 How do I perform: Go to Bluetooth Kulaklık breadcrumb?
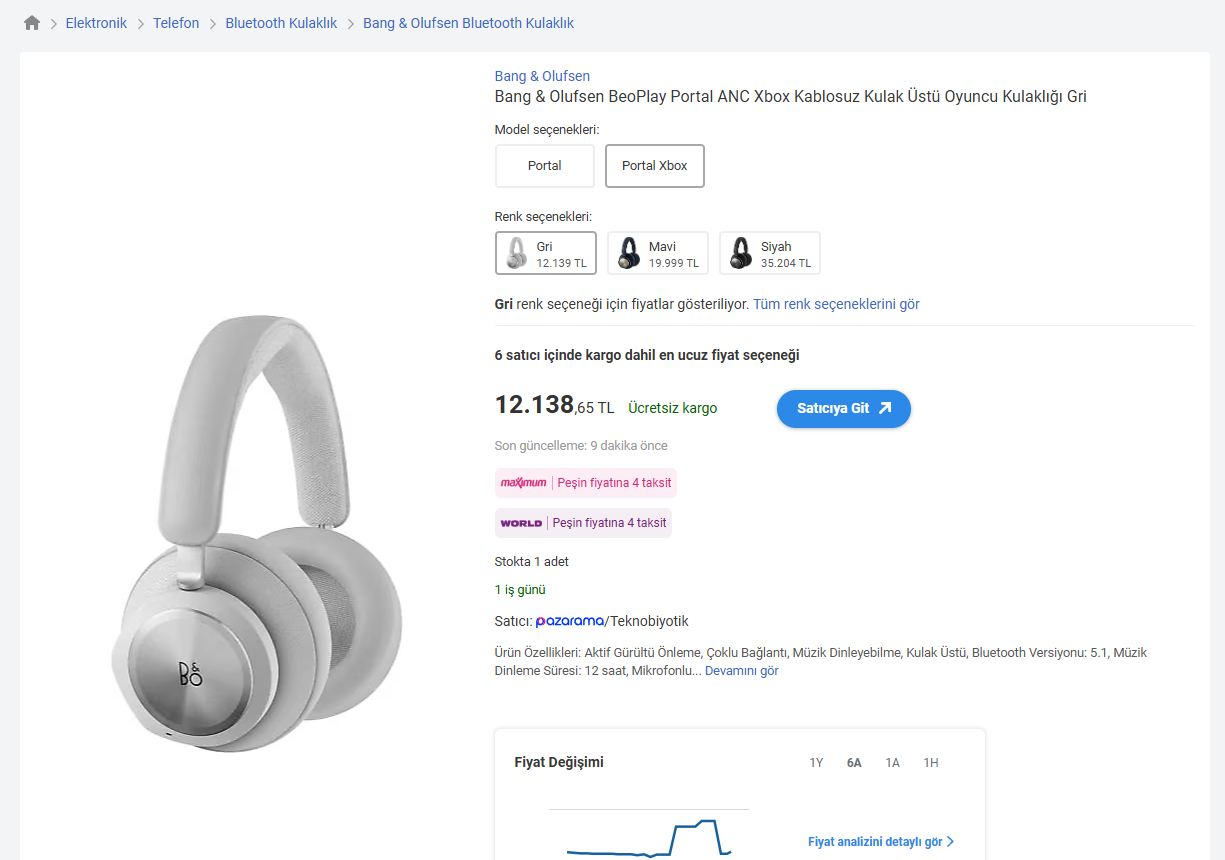tap(281, 23)
